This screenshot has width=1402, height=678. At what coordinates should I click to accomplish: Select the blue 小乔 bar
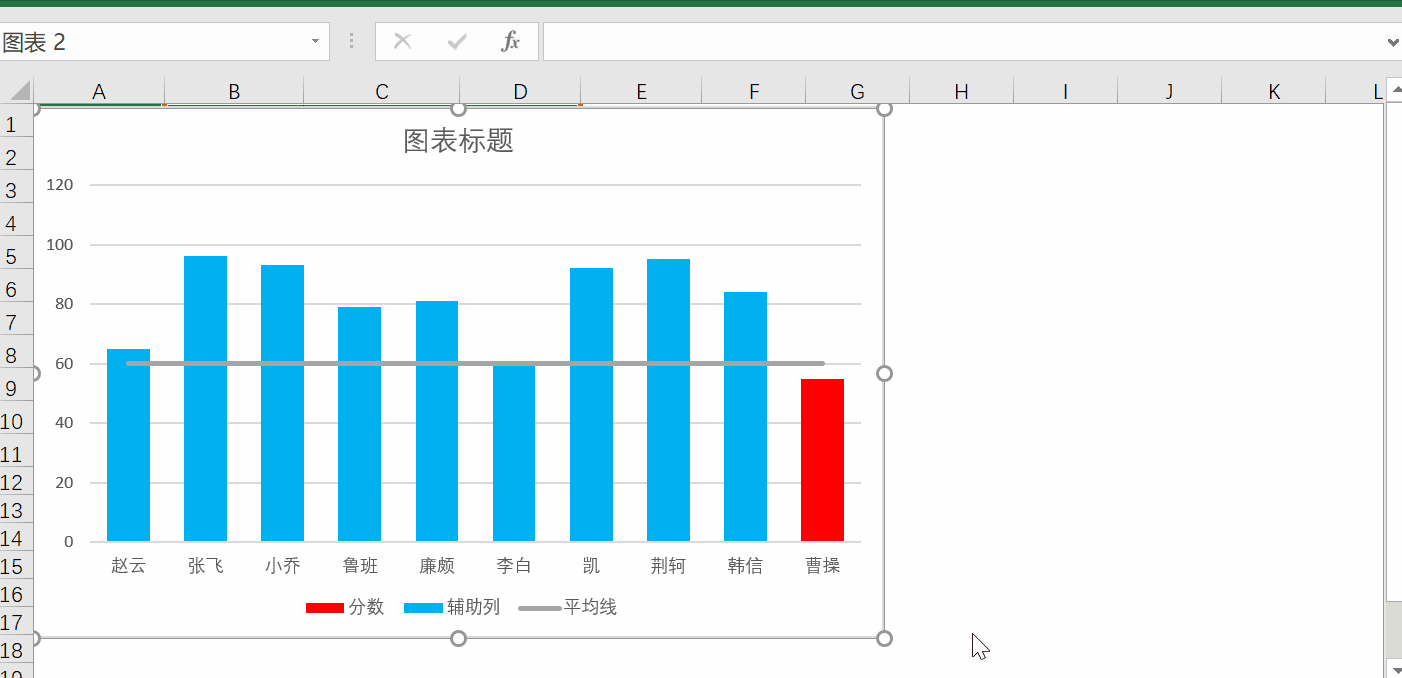pos(282,403)
